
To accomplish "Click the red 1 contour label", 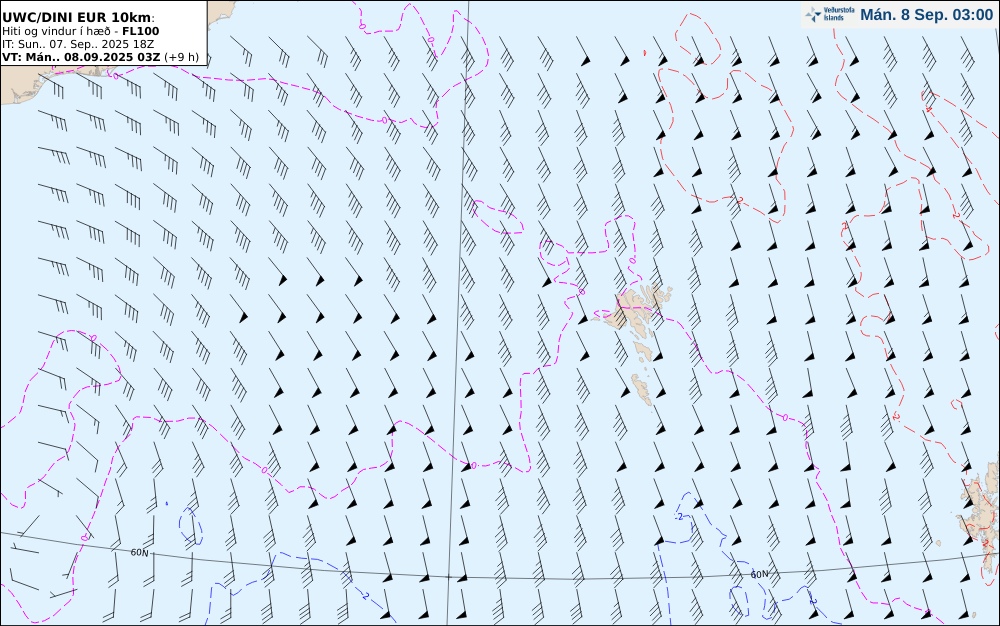I will coord(846,226).
